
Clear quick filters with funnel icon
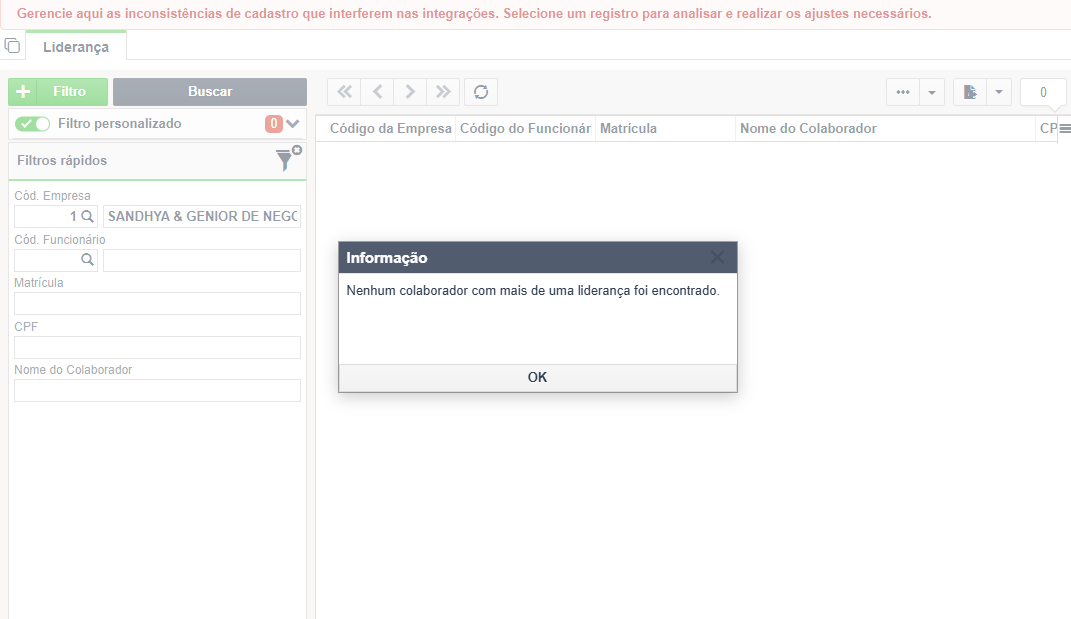point(288,158)
